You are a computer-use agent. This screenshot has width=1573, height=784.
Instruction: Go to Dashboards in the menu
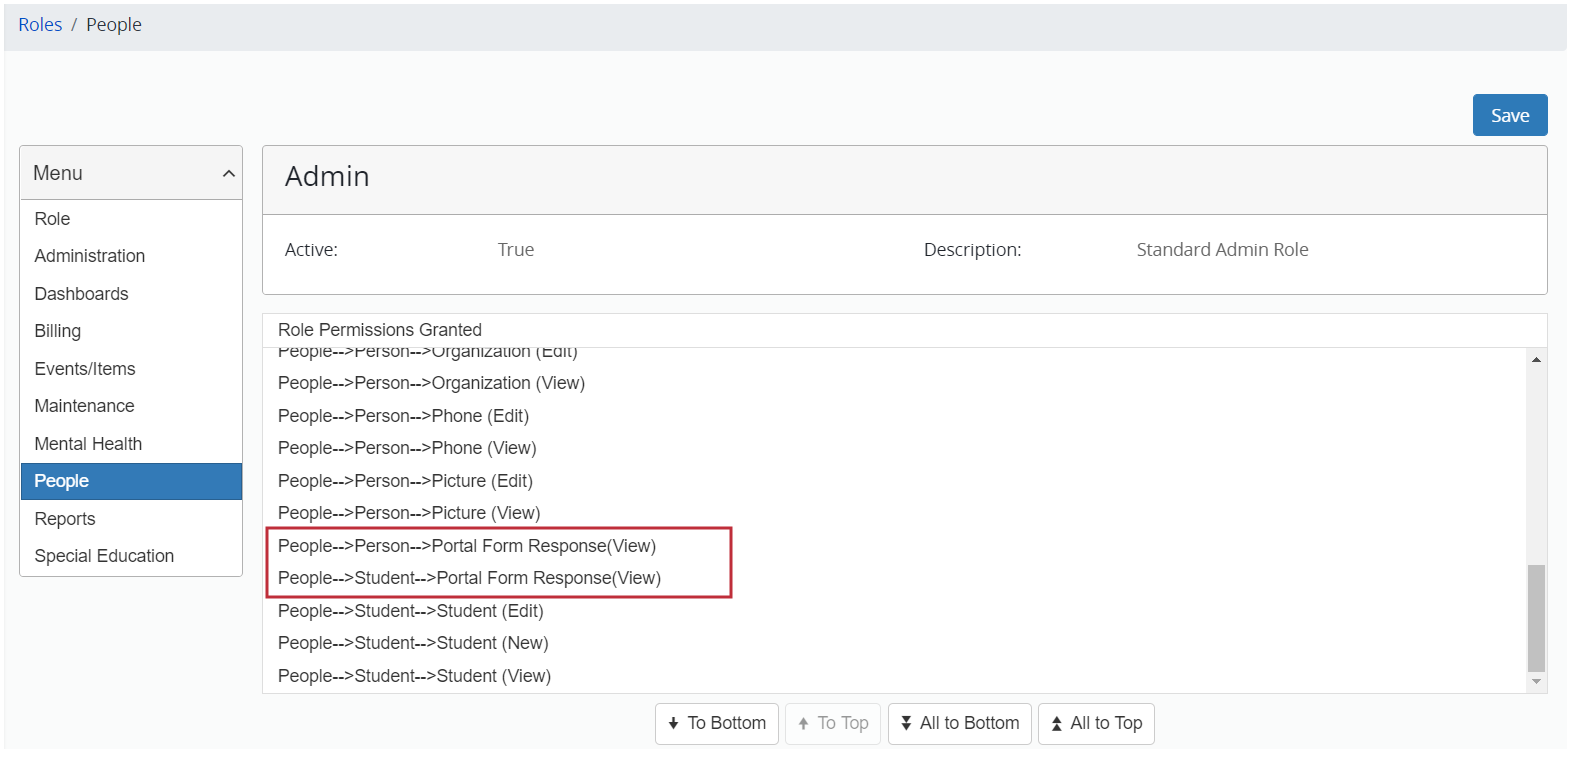[x=81, y=294]
